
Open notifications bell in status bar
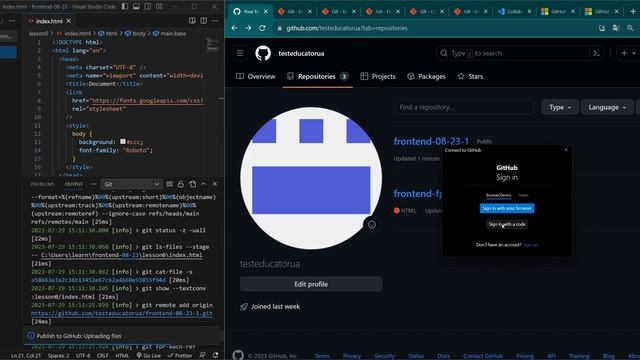pos(216,356)
